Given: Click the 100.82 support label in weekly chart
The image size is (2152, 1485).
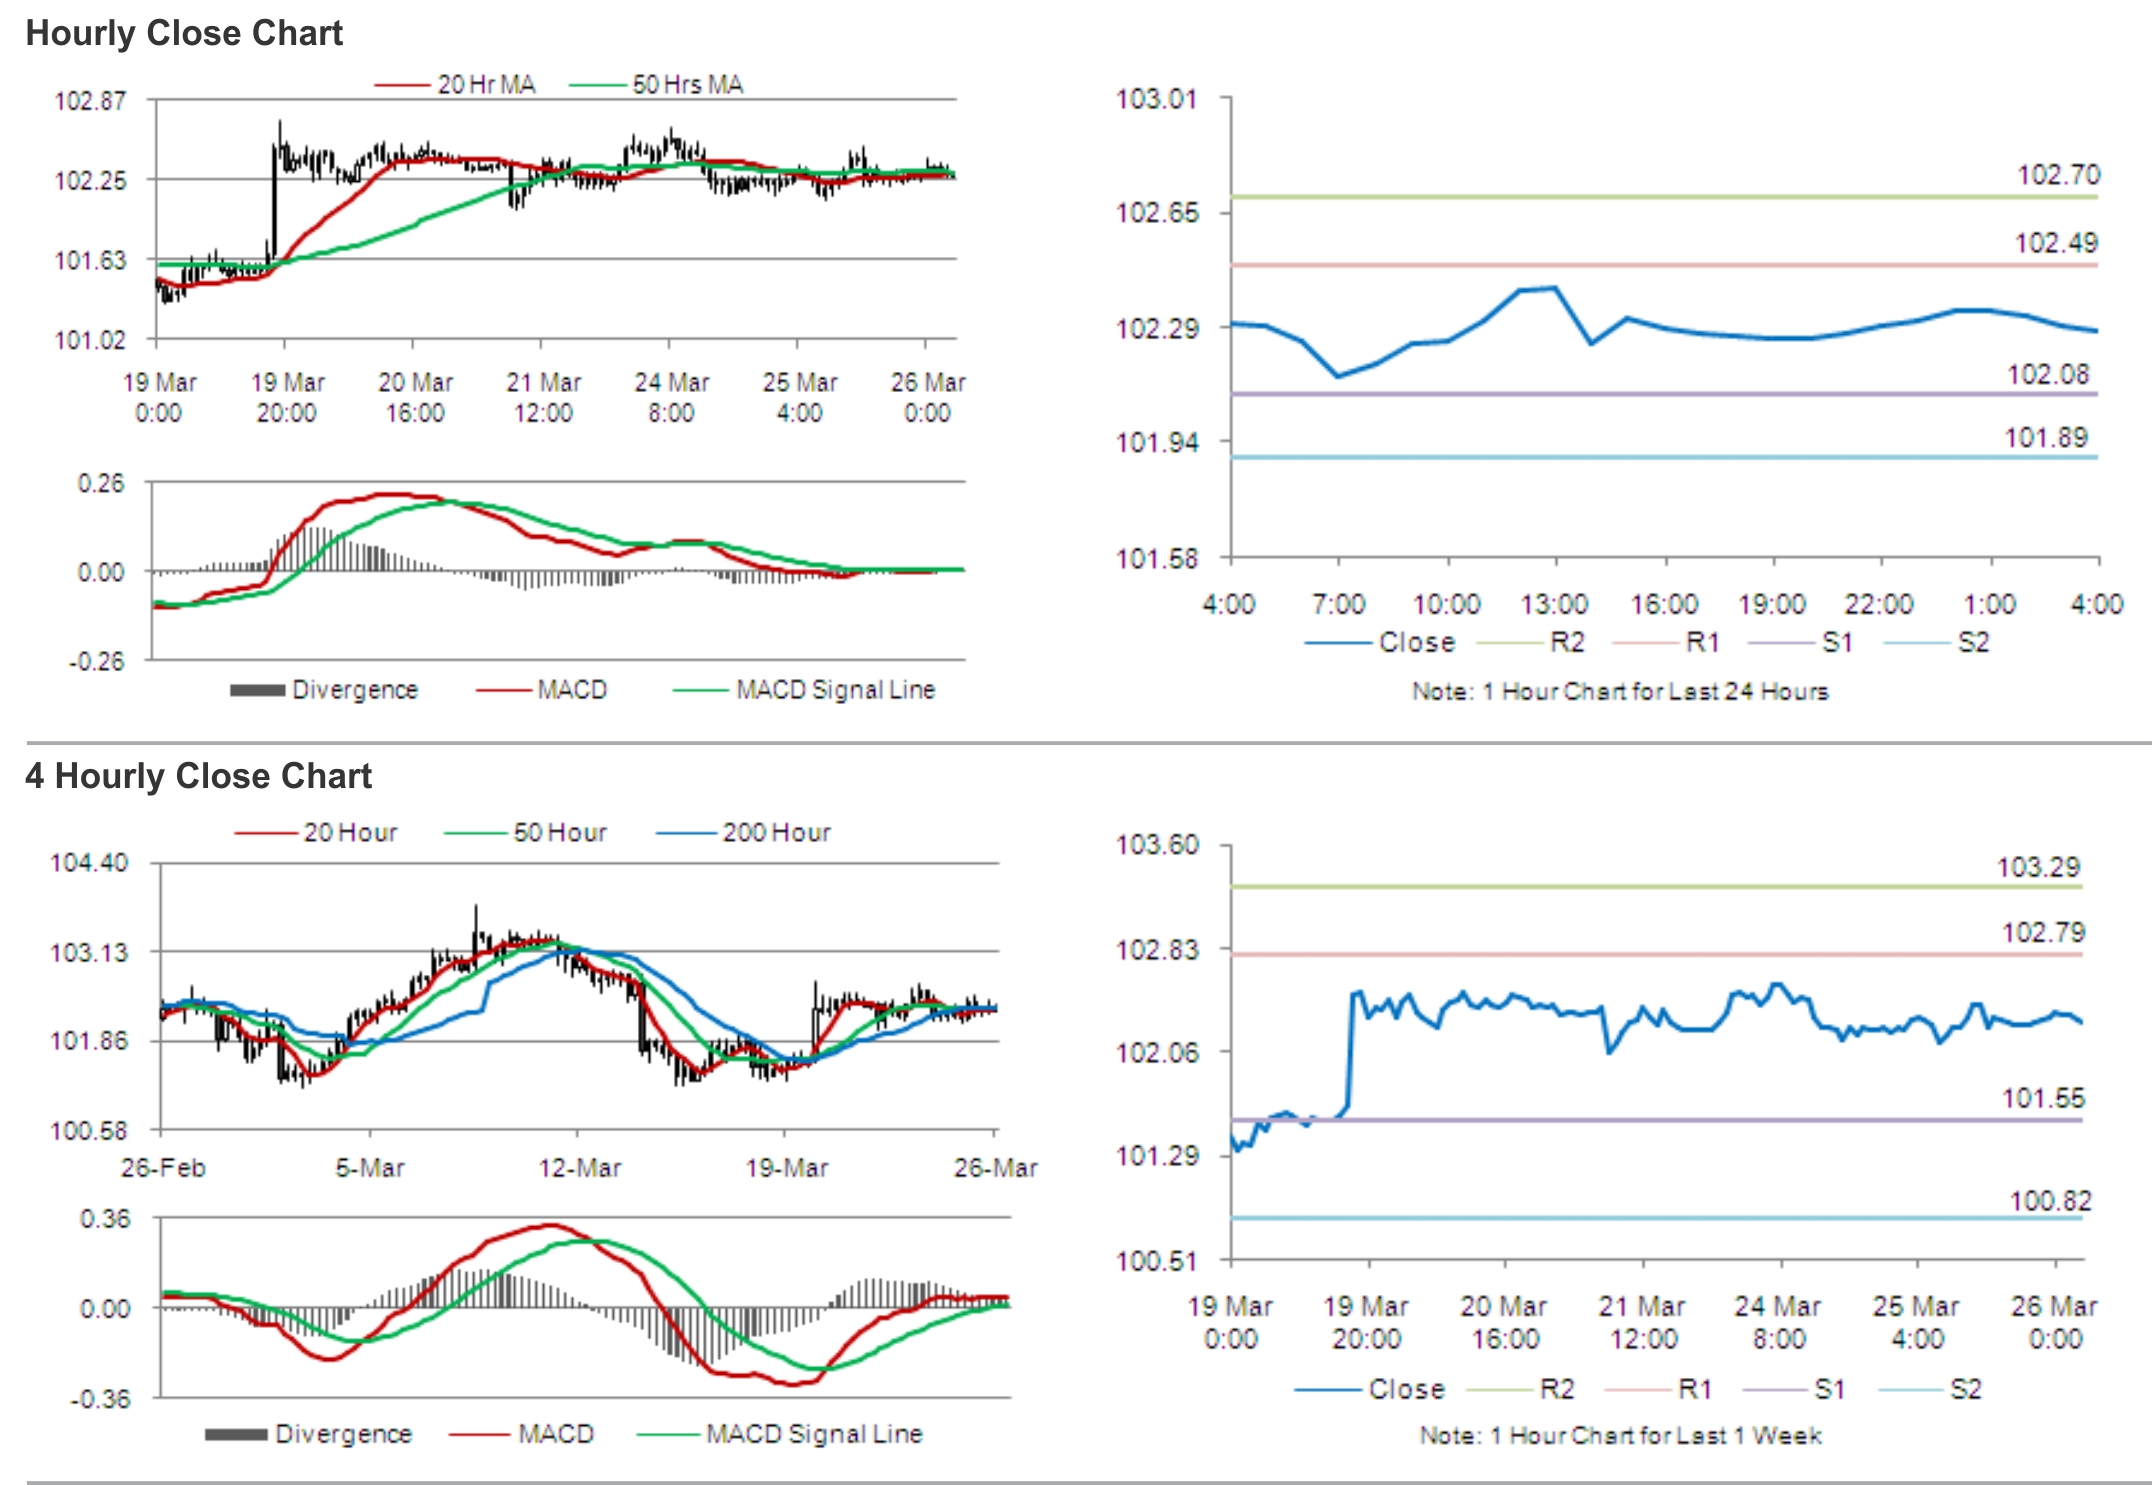Looking at the screenshot, I should click(x=2050, y=1200).
